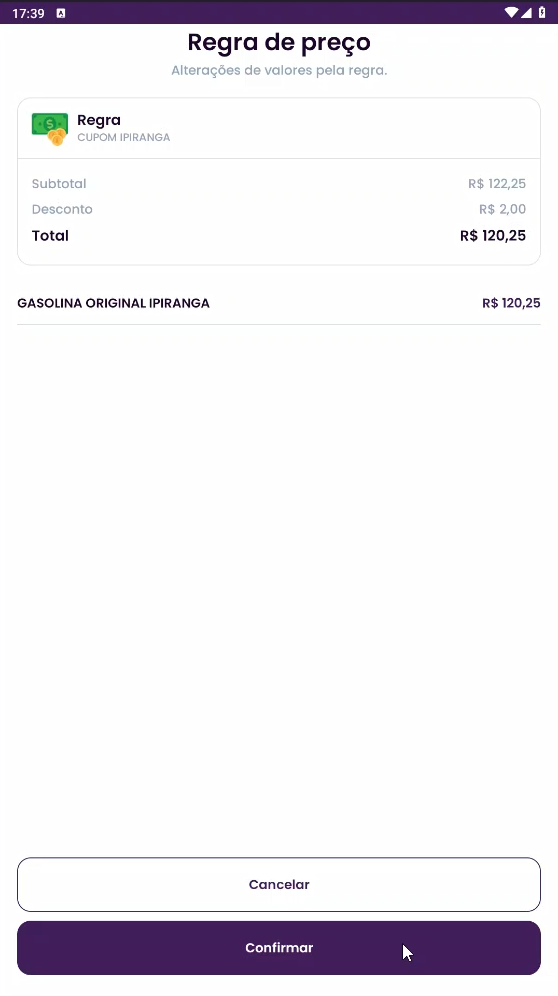This screenshot has height=996, width=558.
Task: Click the R$ 122,25 subtotal value
Action: 497,184
